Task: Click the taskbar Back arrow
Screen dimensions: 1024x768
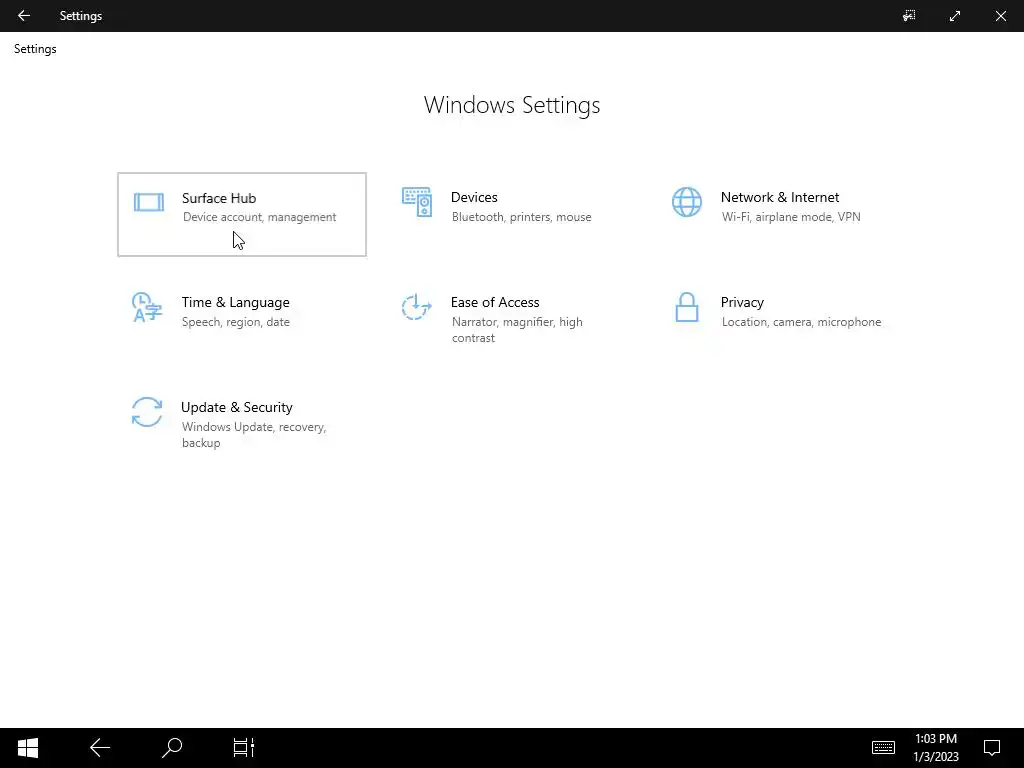Action: (100, 748)
